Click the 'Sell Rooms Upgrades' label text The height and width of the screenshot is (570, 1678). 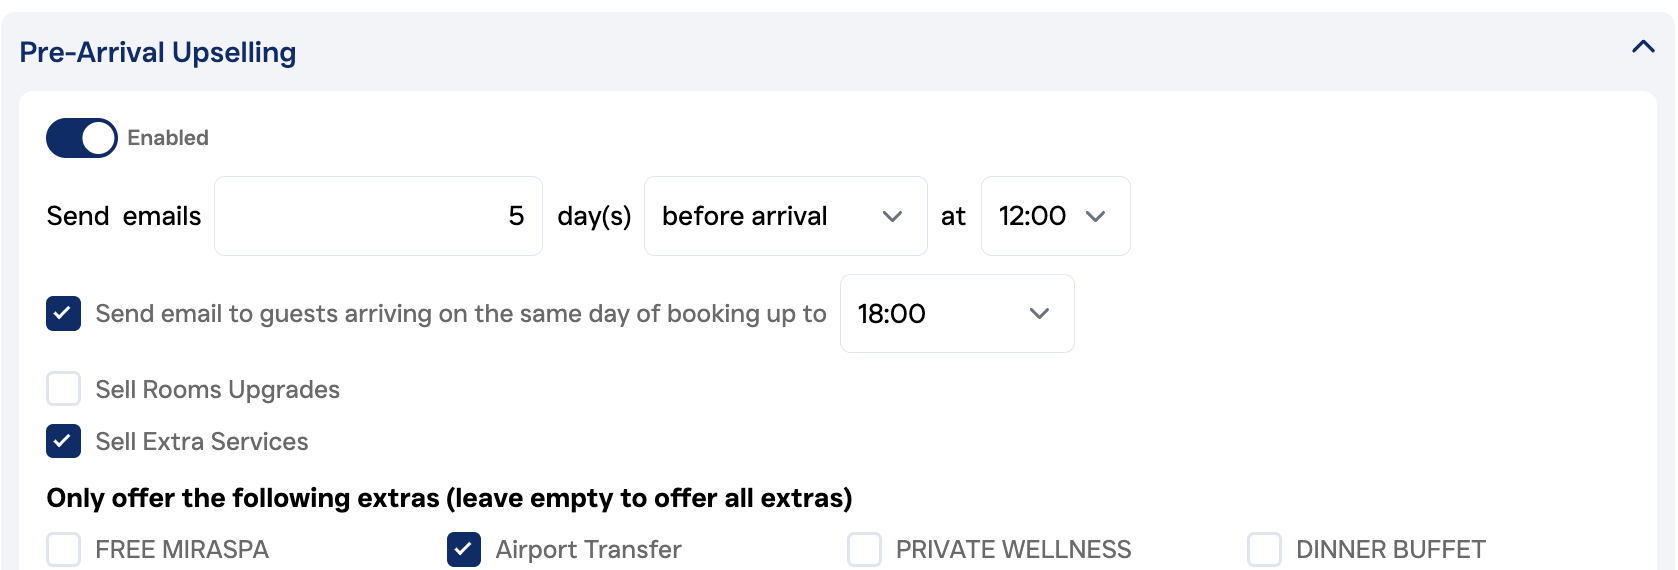point(217,389)
